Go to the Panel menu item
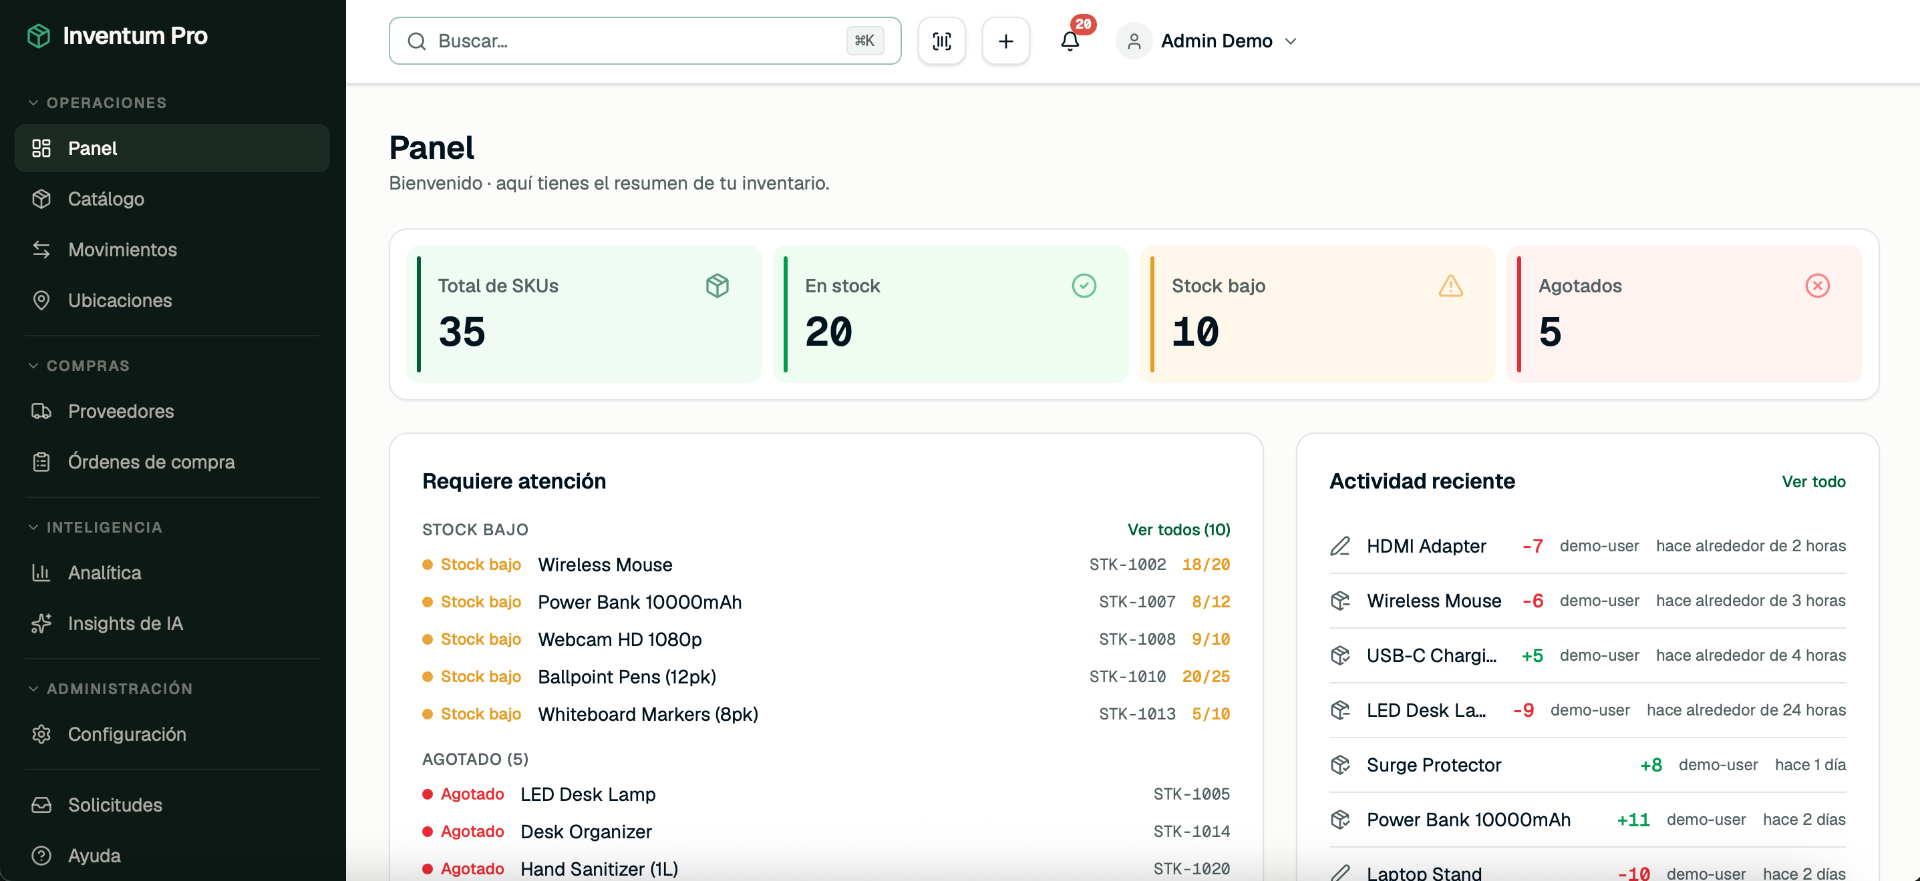 click(x=172, y=148)
